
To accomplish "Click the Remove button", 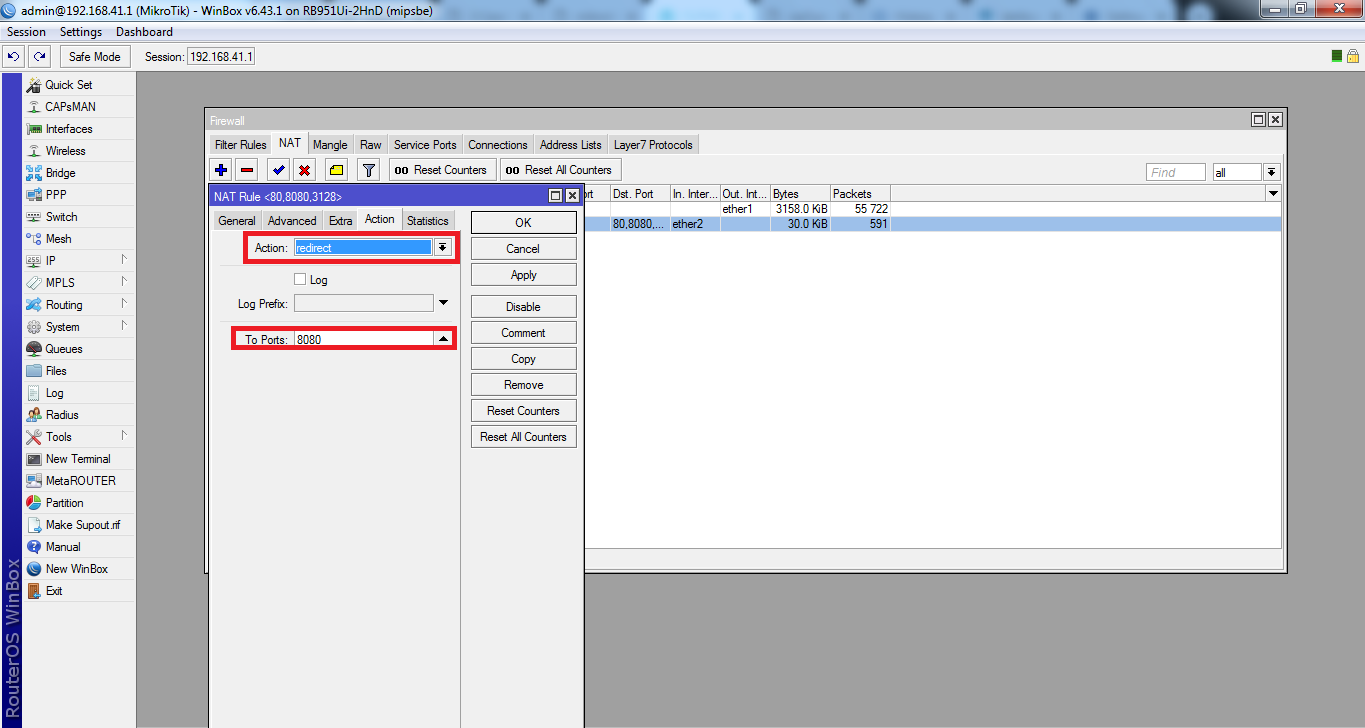I will (x=524, y=385).
